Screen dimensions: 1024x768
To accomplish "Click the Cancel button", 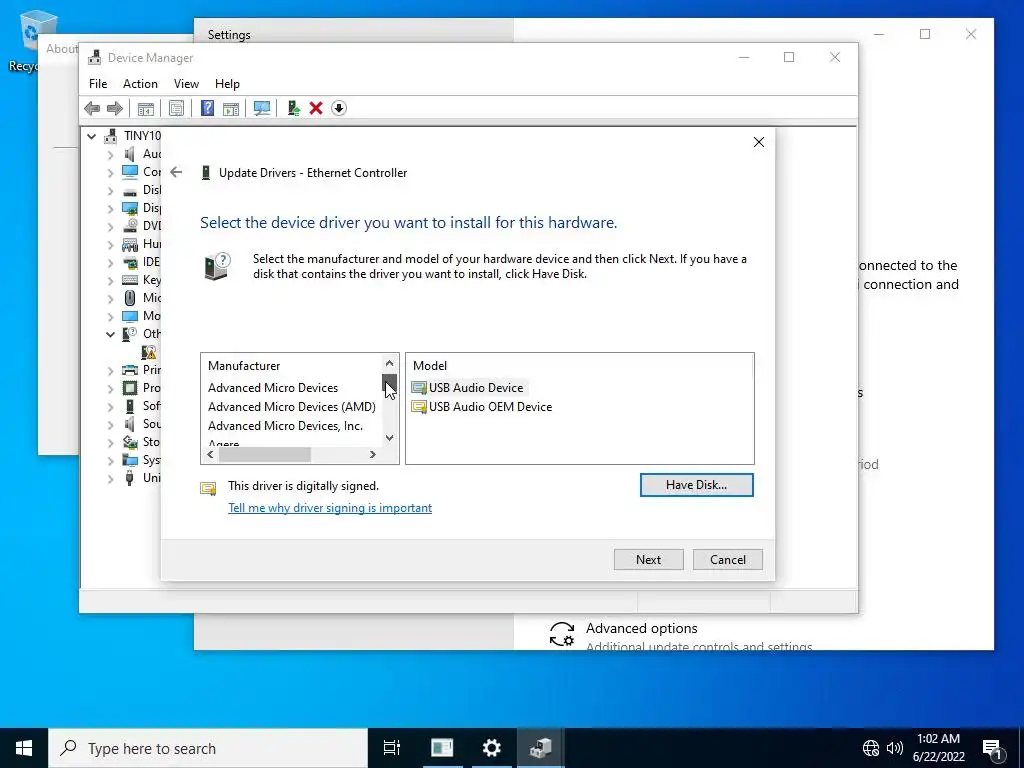I will (728, 560).
